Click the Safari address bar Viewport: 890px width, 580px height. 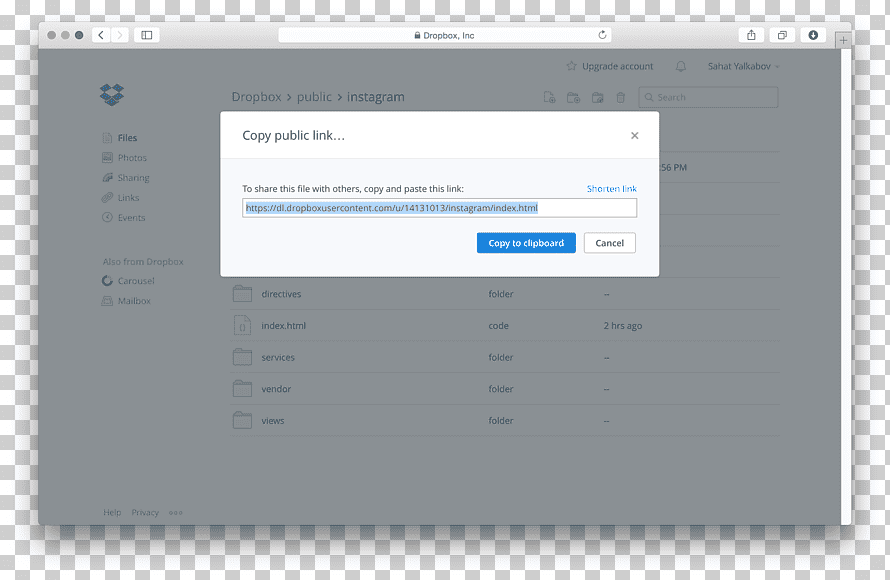click(x=444, y=35)
